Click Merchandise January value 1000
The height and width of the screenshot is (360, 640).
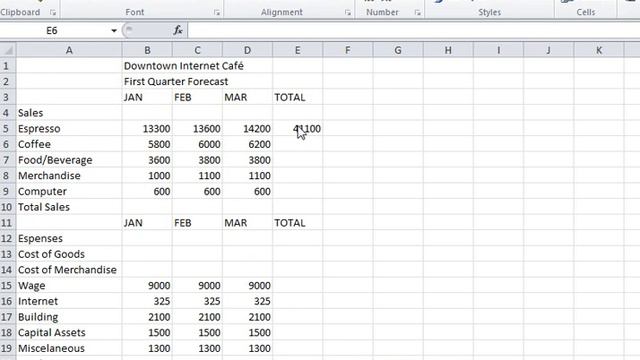(x=147, y=176)
